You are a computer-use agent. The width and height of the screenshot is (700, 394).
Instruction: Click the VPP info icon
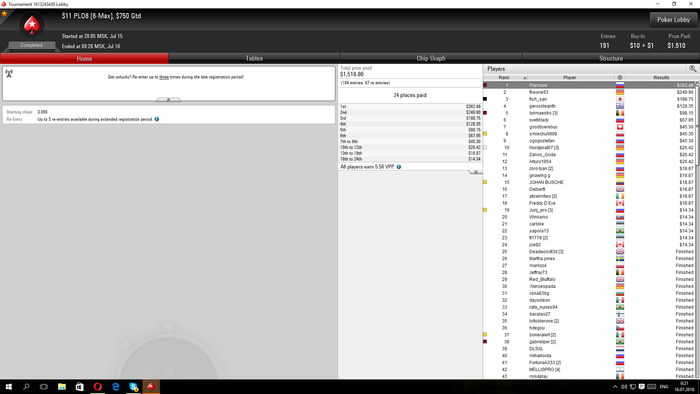pos(399,167)
